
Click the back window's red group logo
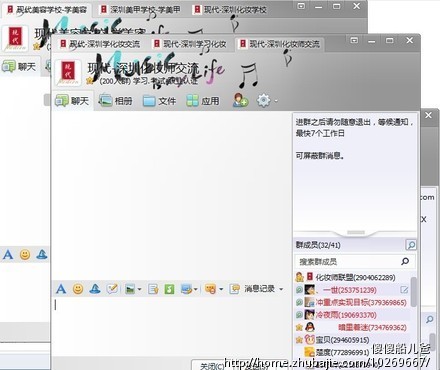pyautogui.click(x=15, y=38)
